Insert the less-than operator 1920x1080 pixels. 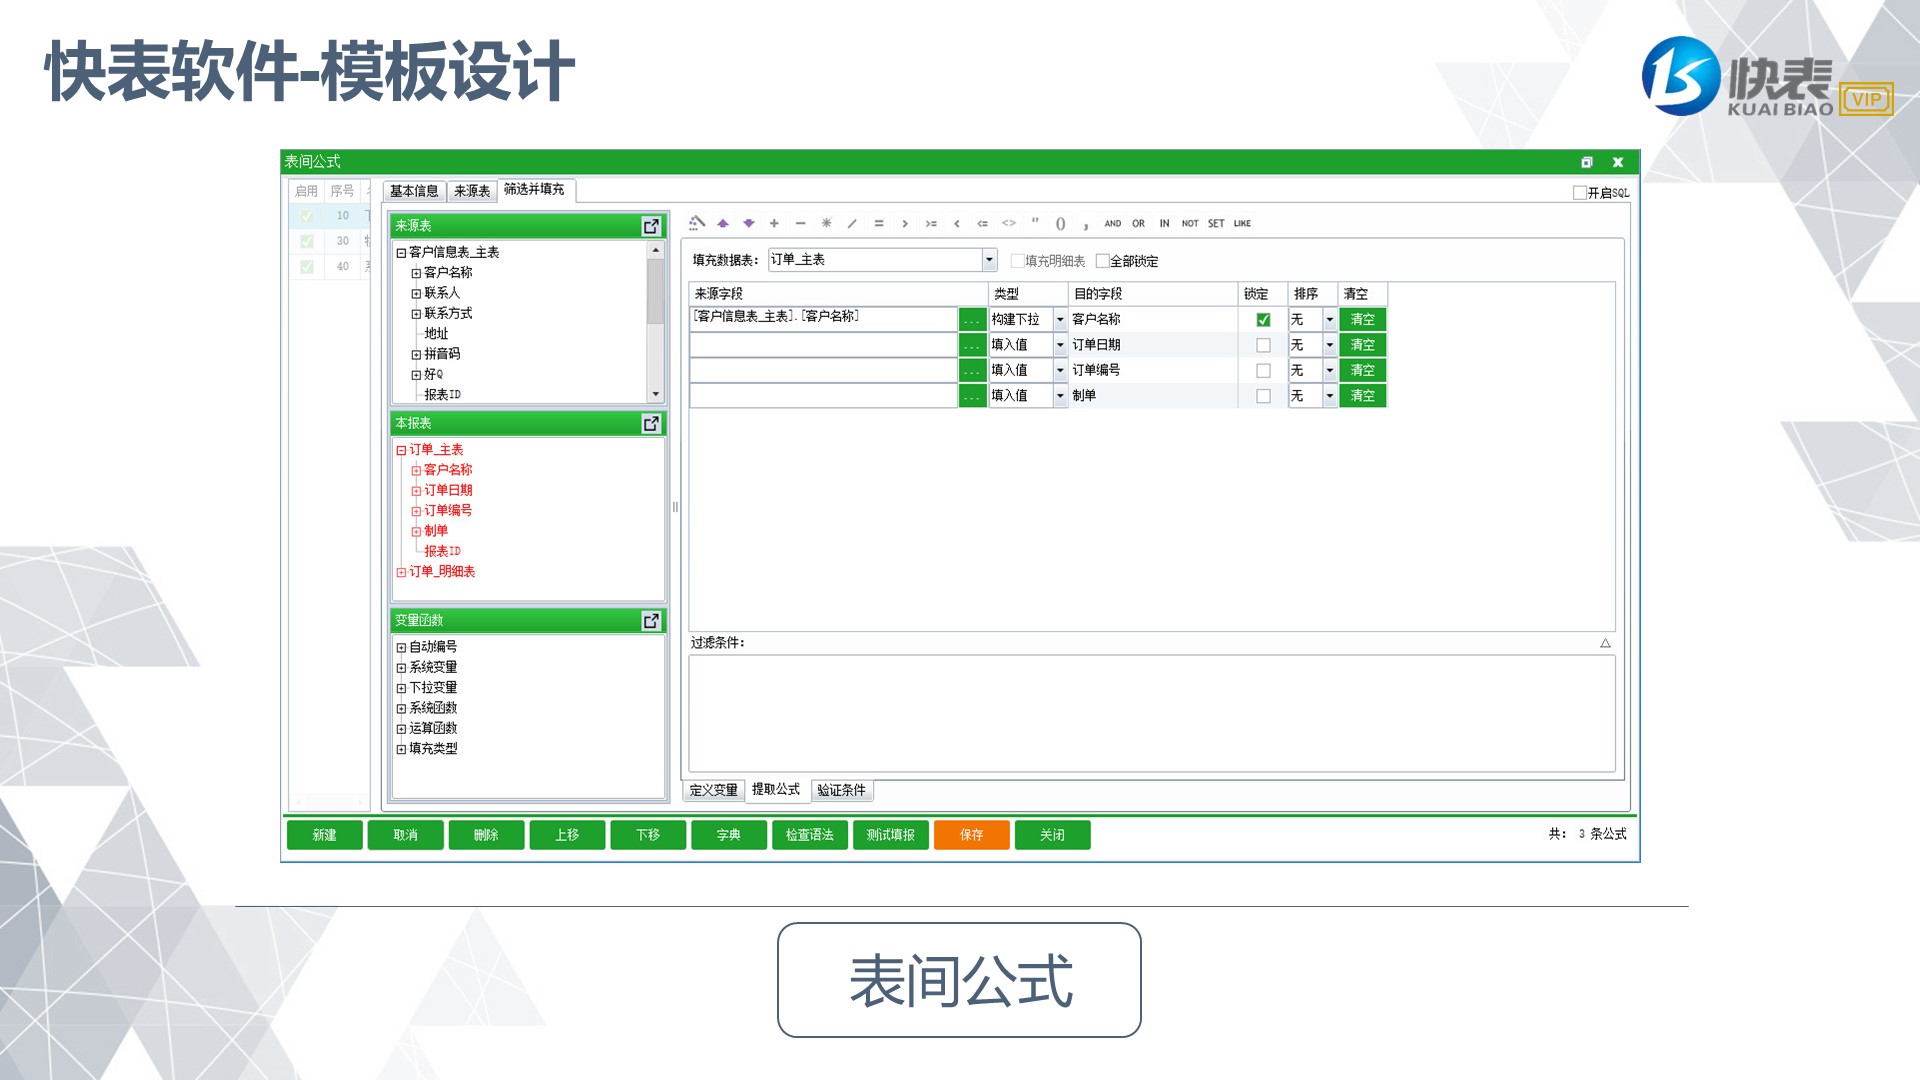point(957,223)
